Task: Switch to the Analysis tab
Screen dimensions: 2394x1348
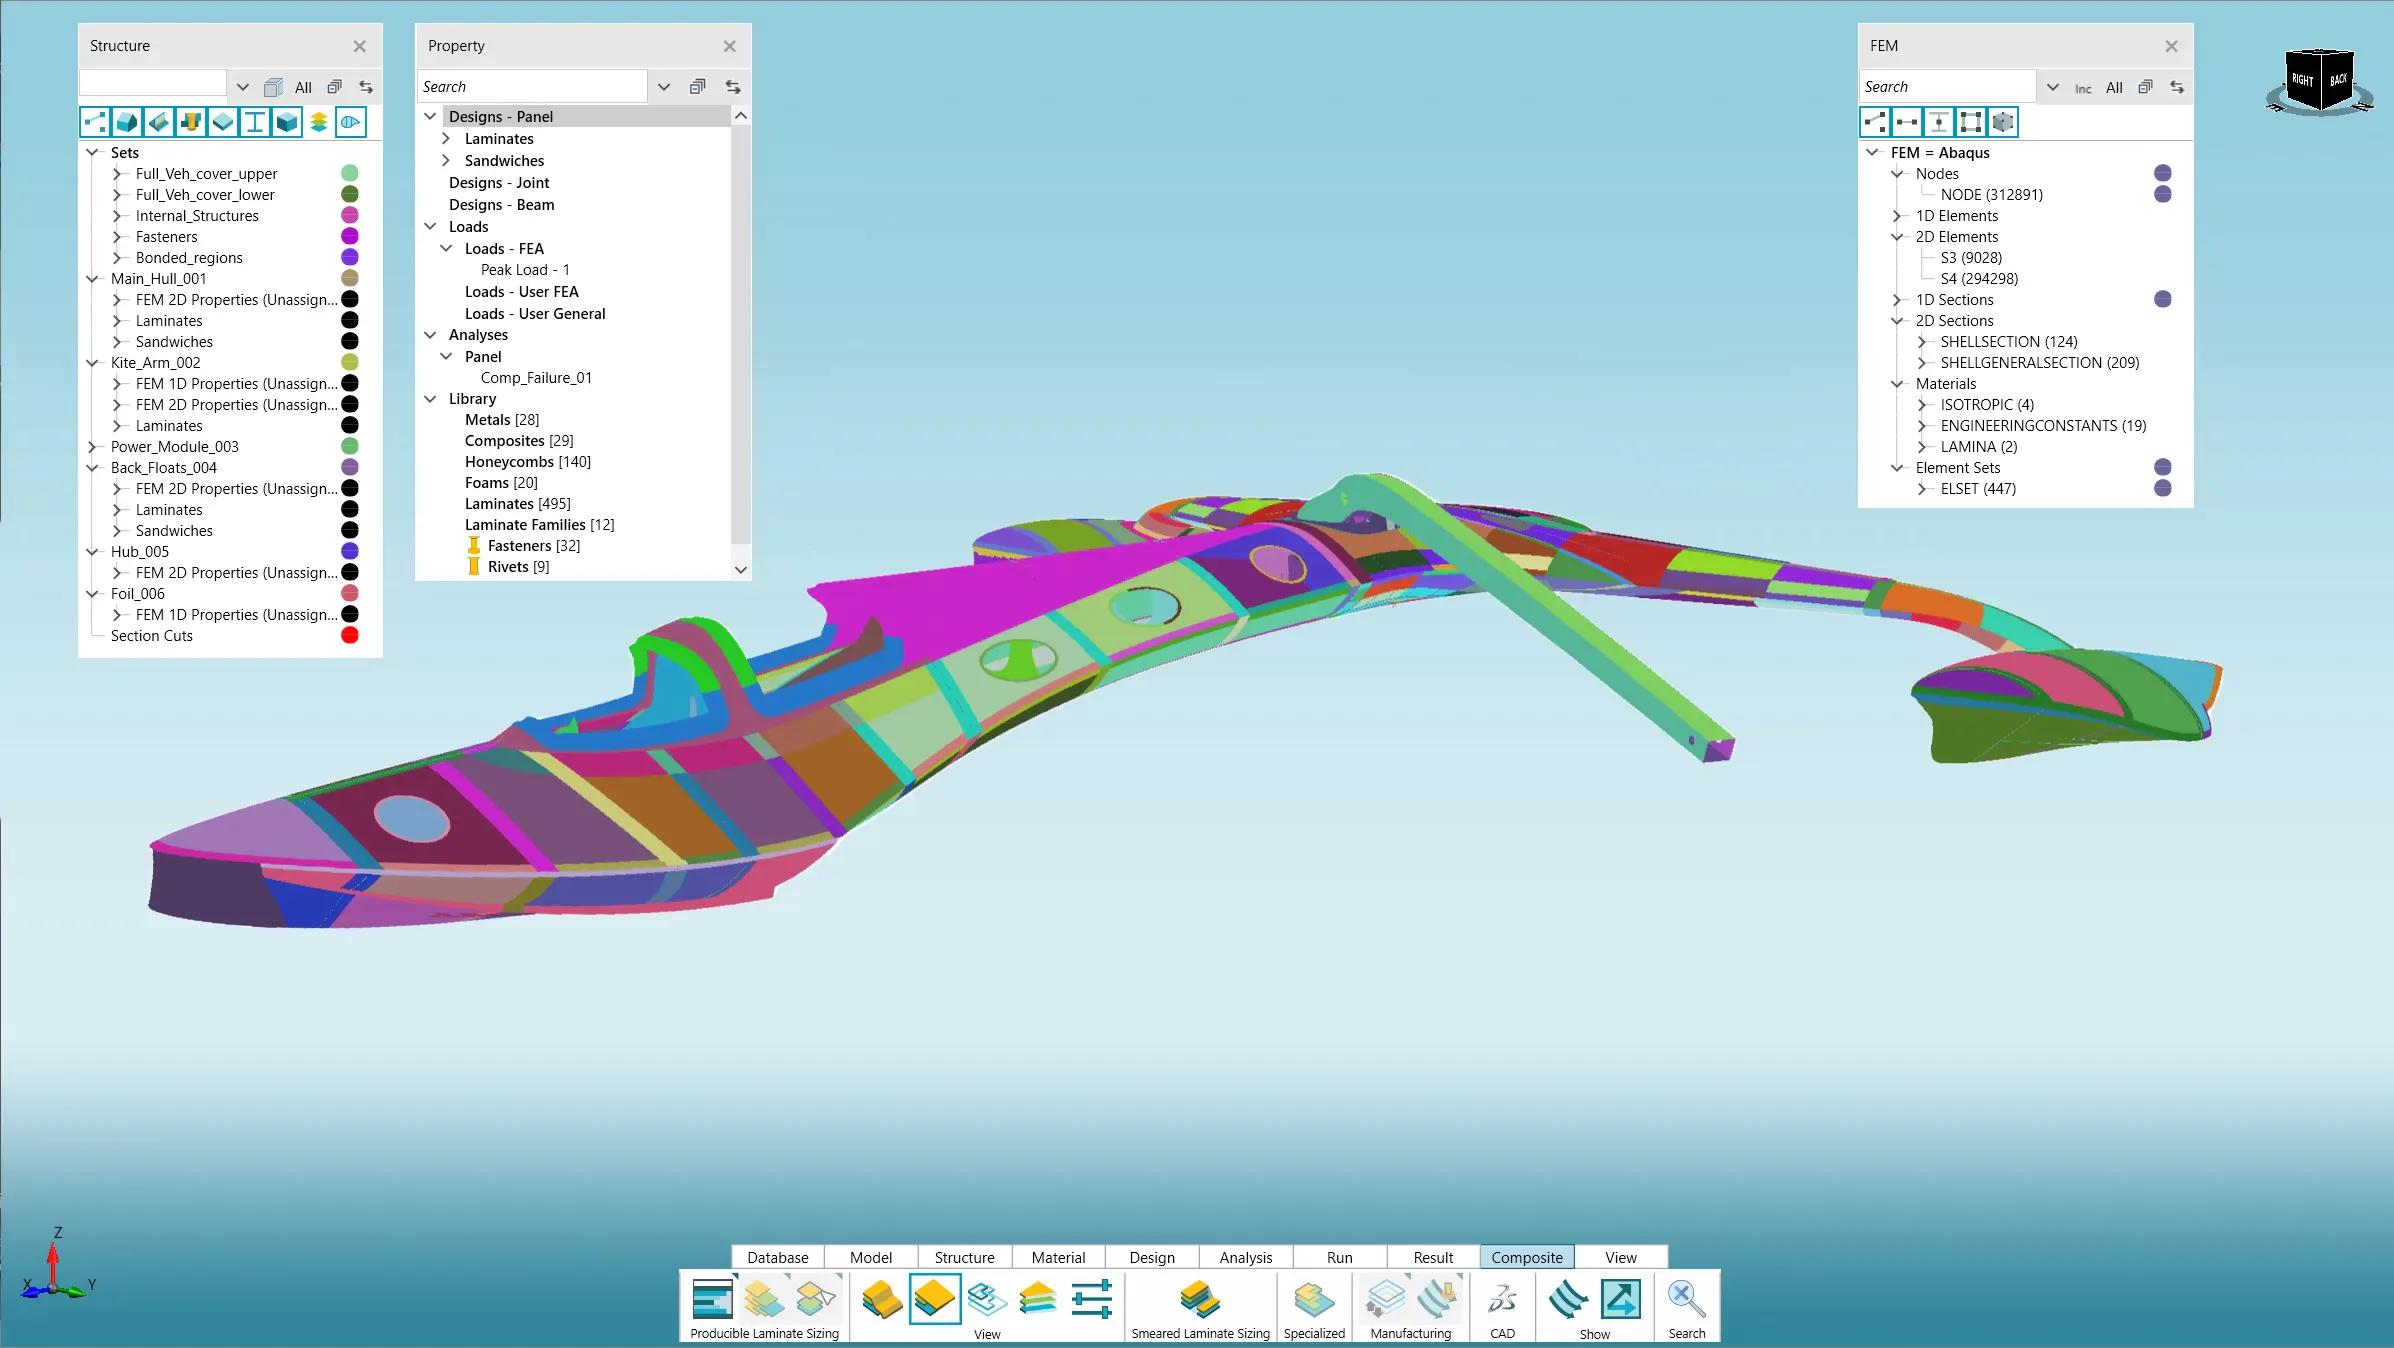Action: pyautogui.click(x=1246, y=1257)
